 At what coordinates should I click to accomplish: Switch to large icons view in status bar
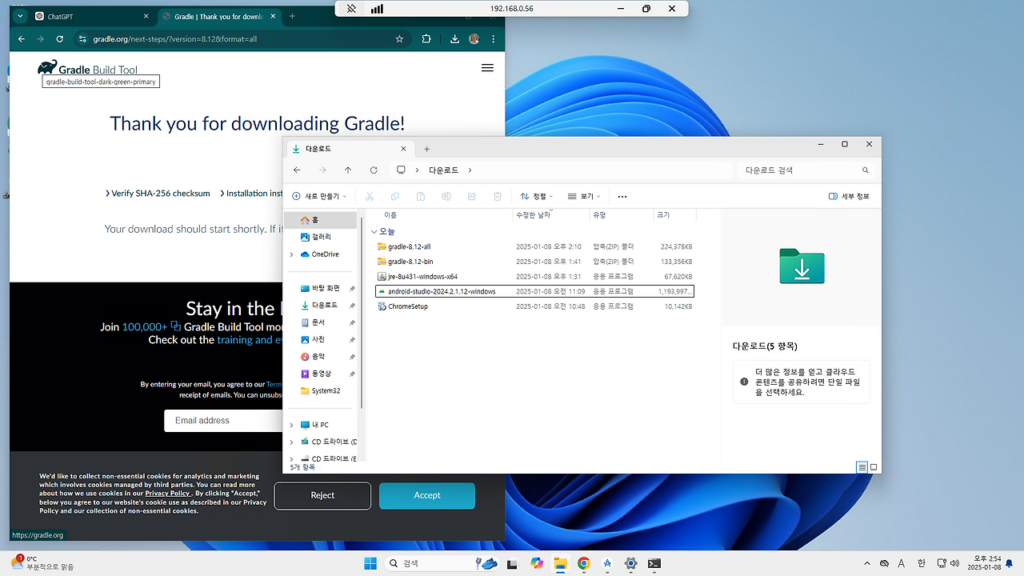click(x=873, y=467)
